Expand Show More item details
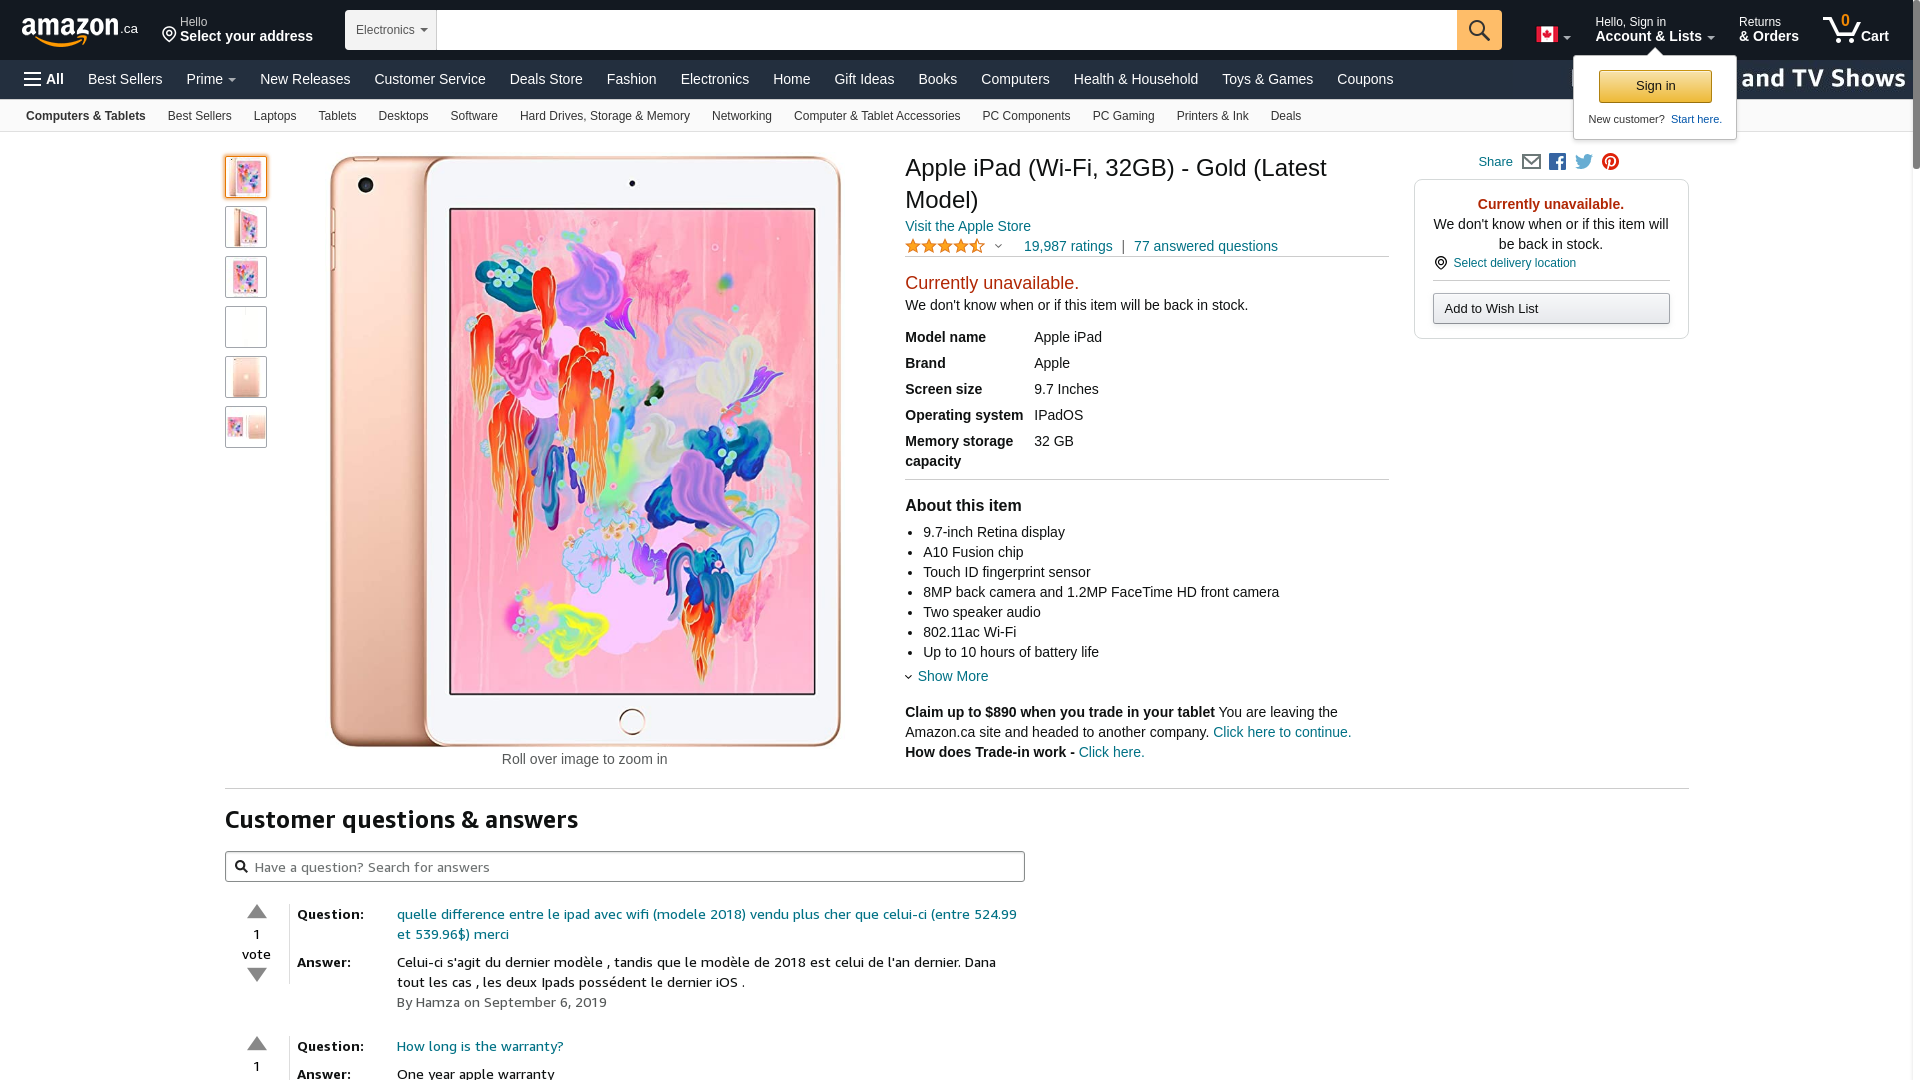 [951, 676]
